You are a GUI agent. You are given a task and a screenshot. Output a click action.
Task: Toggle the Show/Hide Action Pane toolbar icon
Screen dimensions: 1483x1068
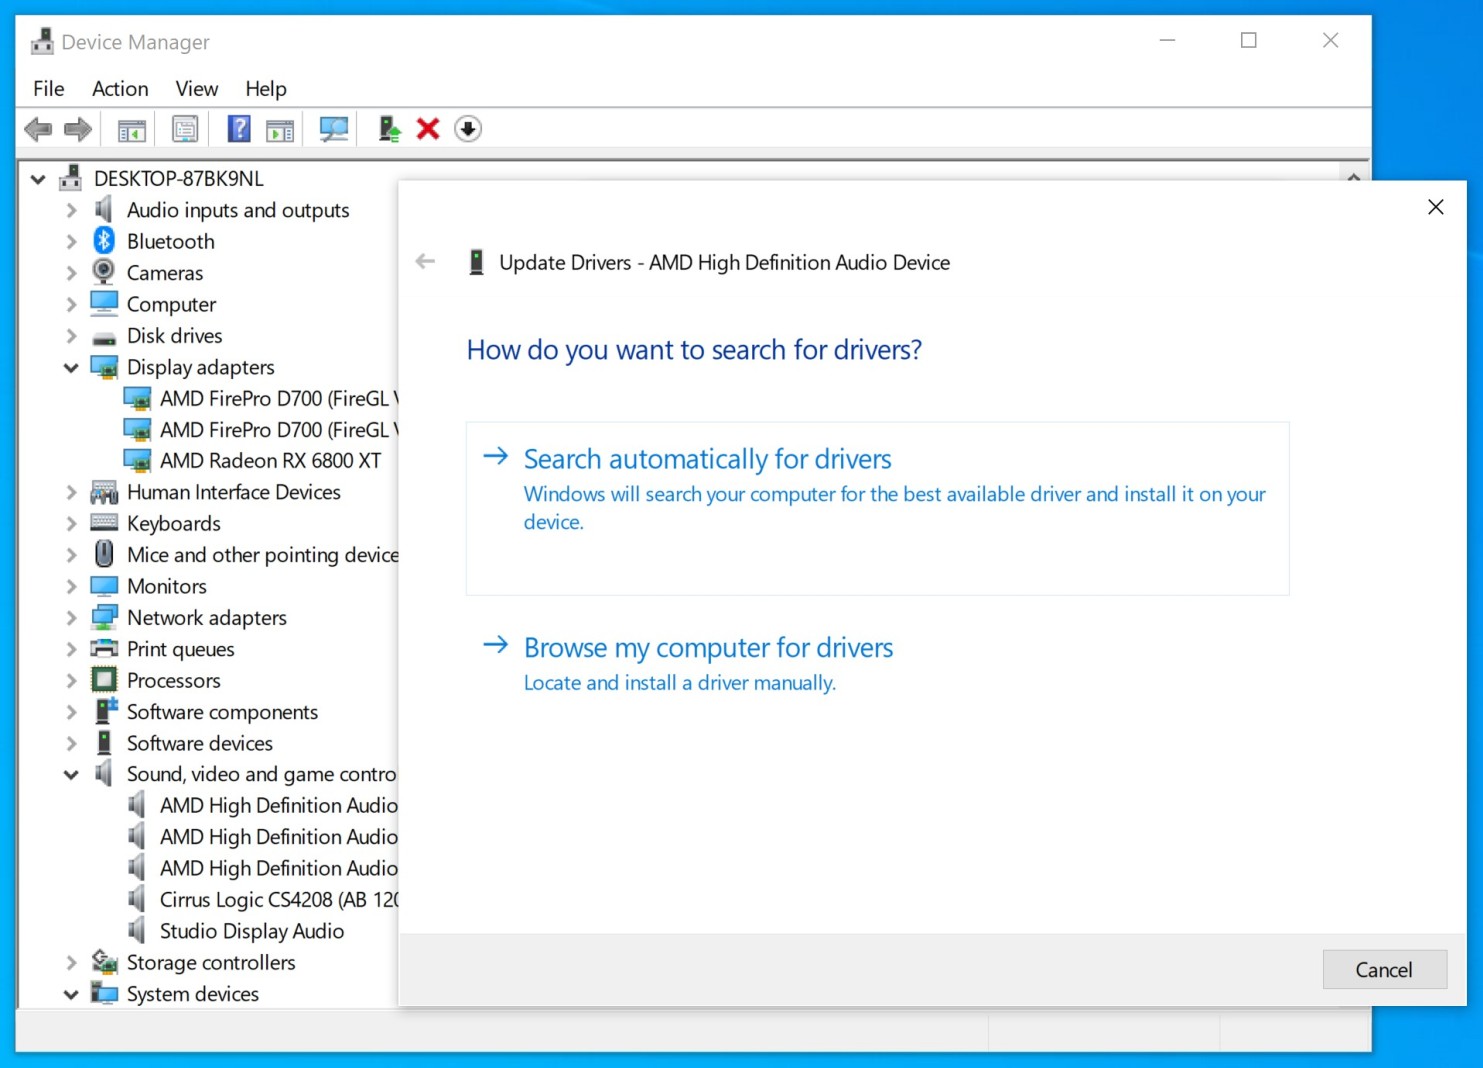280,129
